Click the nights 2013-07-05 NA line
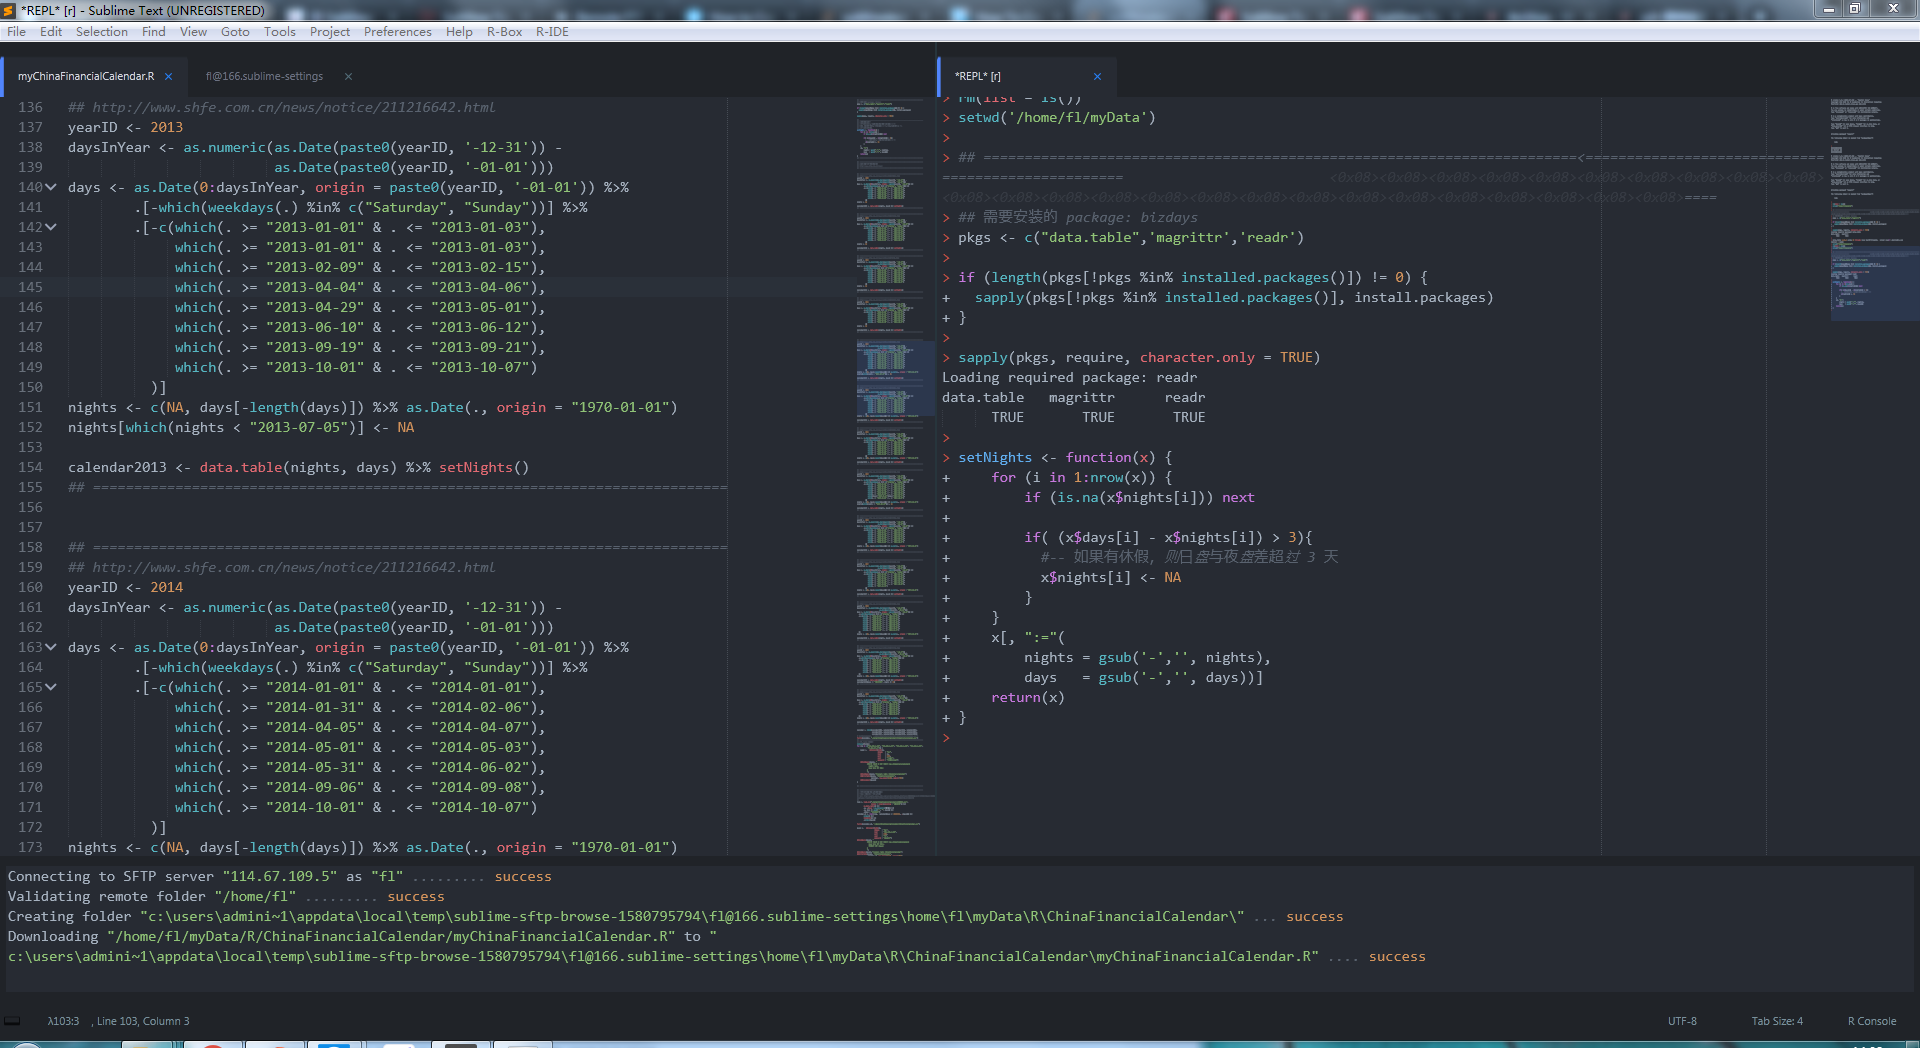 [241, 427]
